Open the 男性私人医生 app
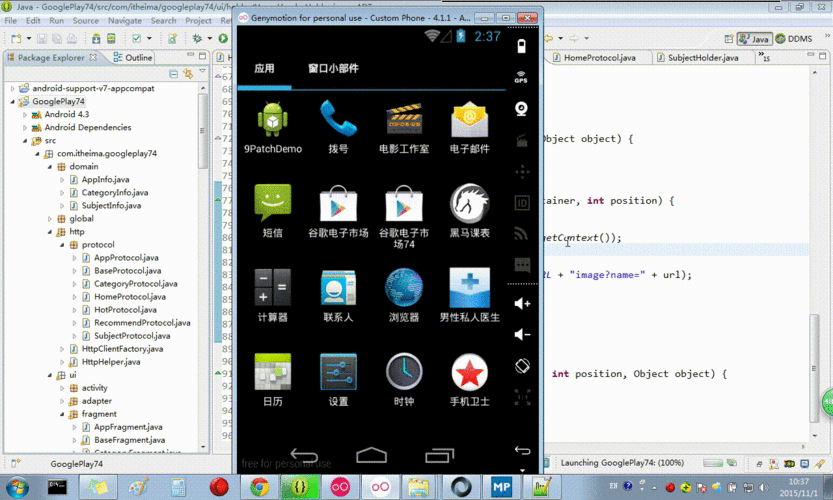Image resolution: width=833 pixels, height=500 pixels. point(470,295)
